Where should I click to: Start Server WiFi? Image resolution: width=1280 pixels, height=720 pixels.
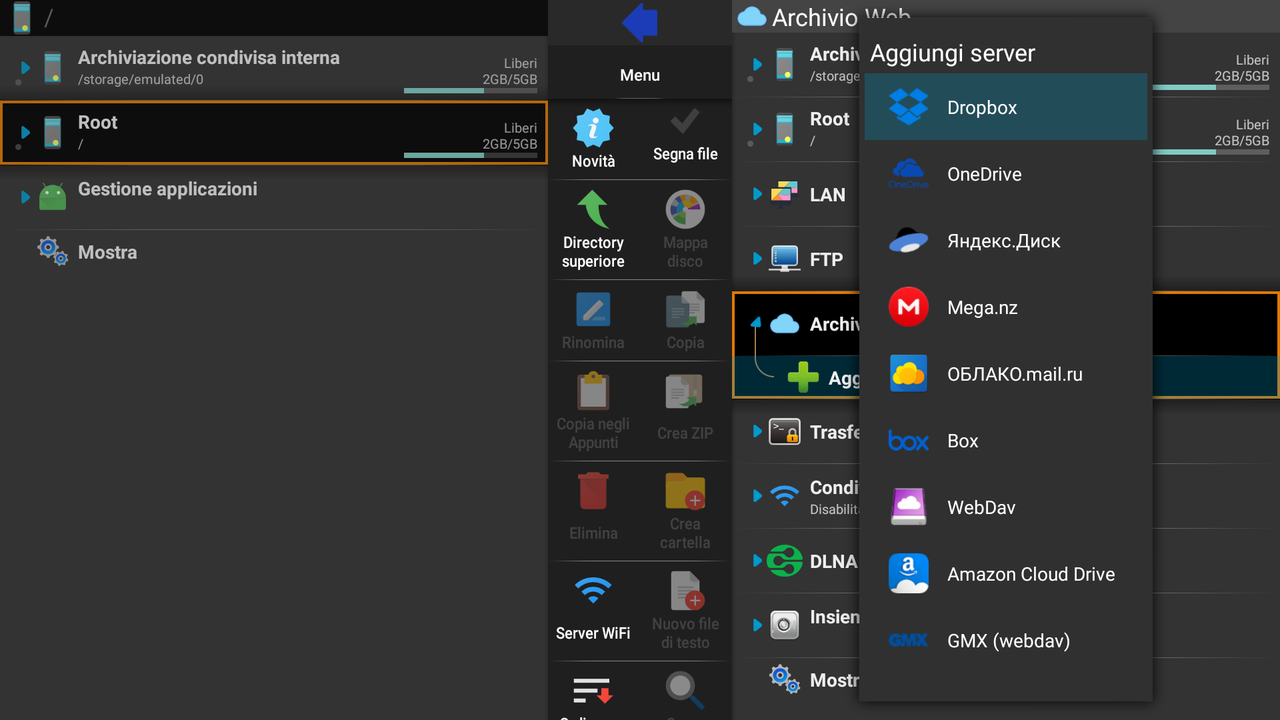click(x=593, y=606)
